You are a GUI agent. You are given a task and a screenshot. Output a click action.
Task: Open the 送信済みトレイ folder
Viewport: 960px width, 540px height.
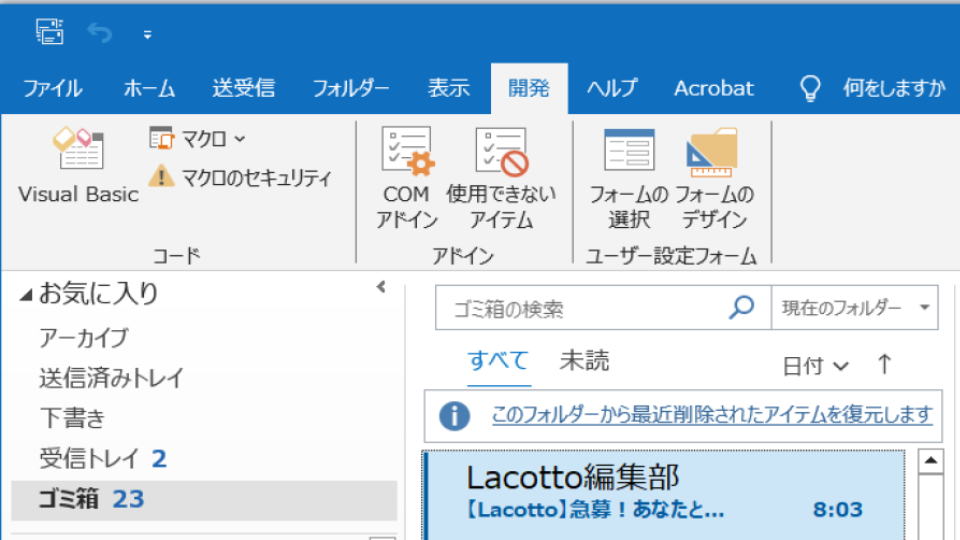(111, 378)
